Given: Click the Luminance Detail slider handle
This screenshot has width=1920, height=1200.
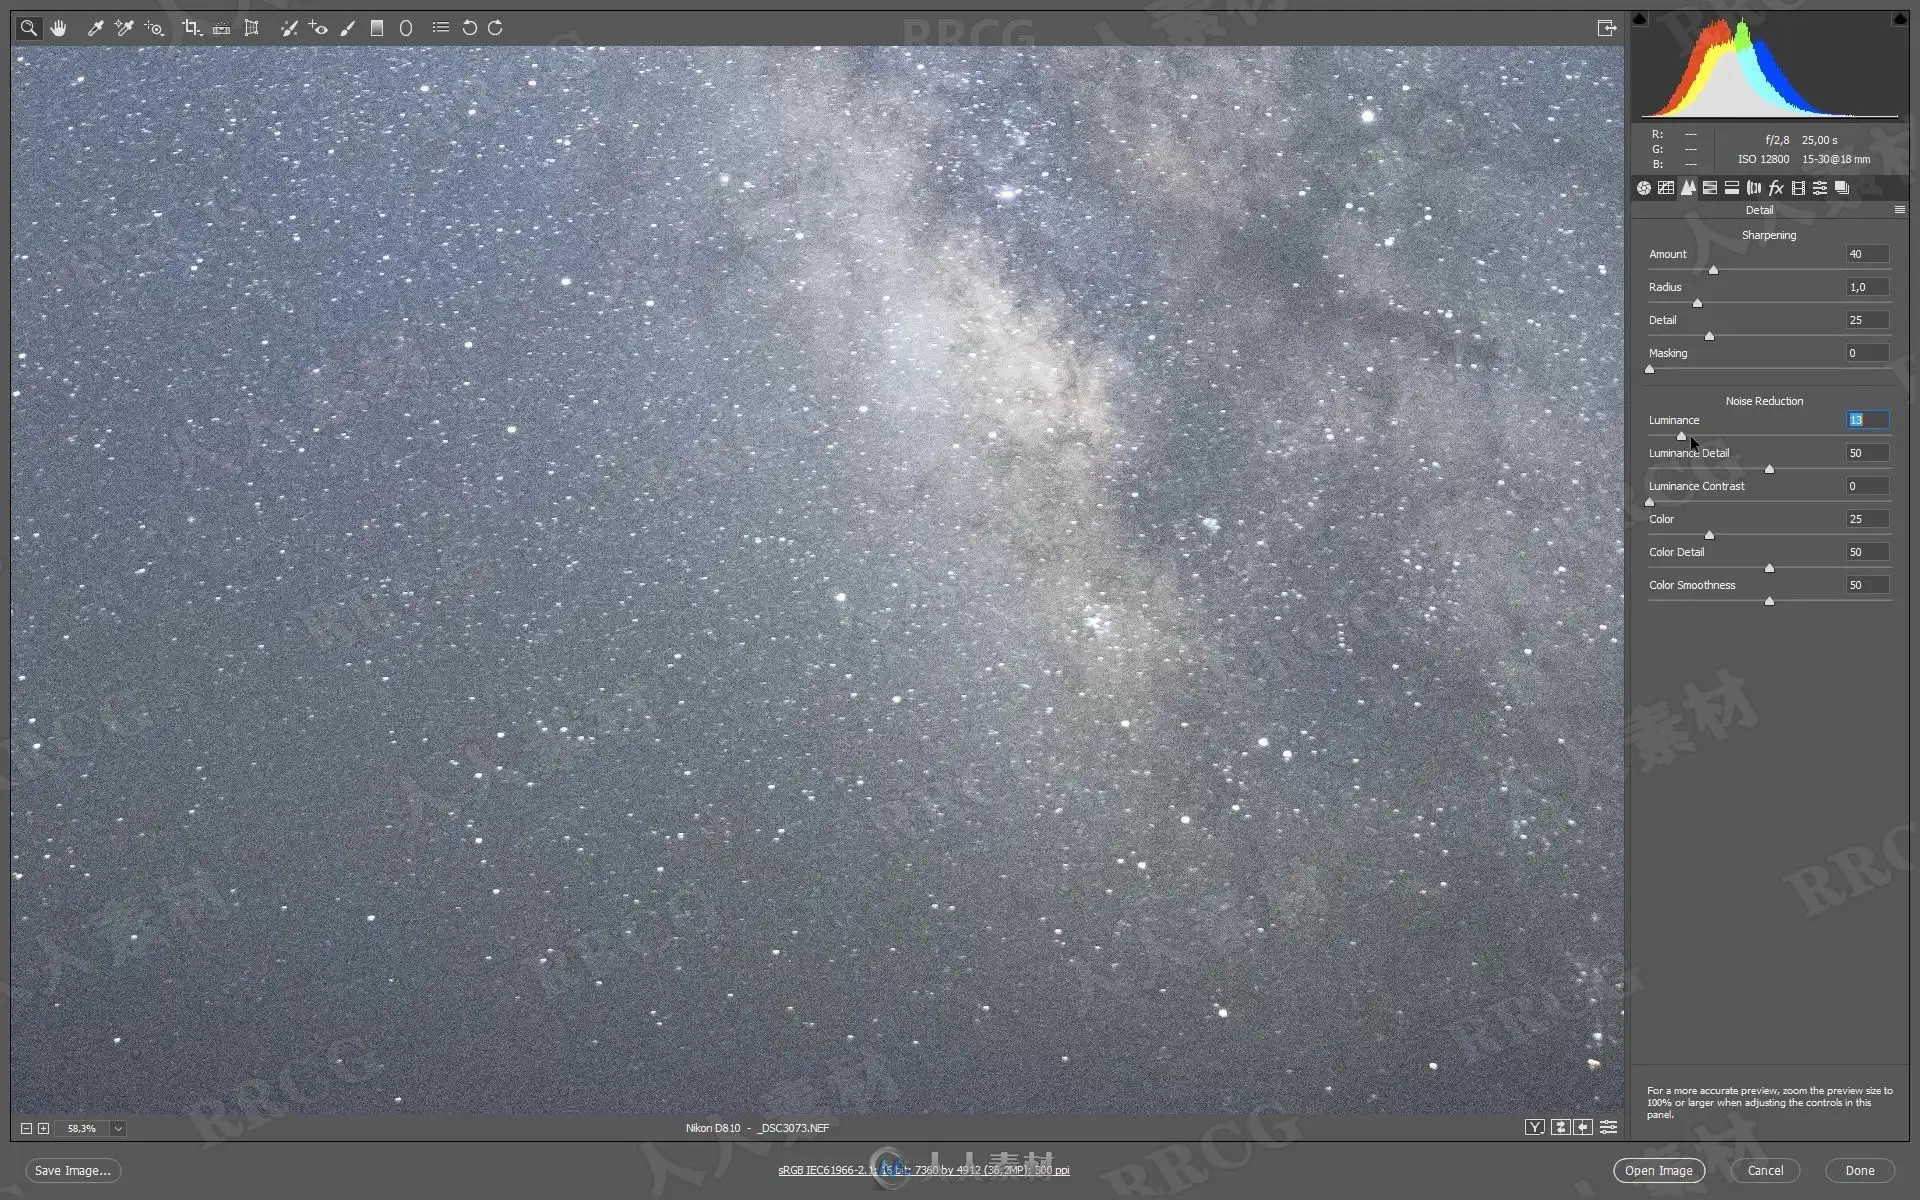Looking at the screenshot, I should click(1769, 469).
